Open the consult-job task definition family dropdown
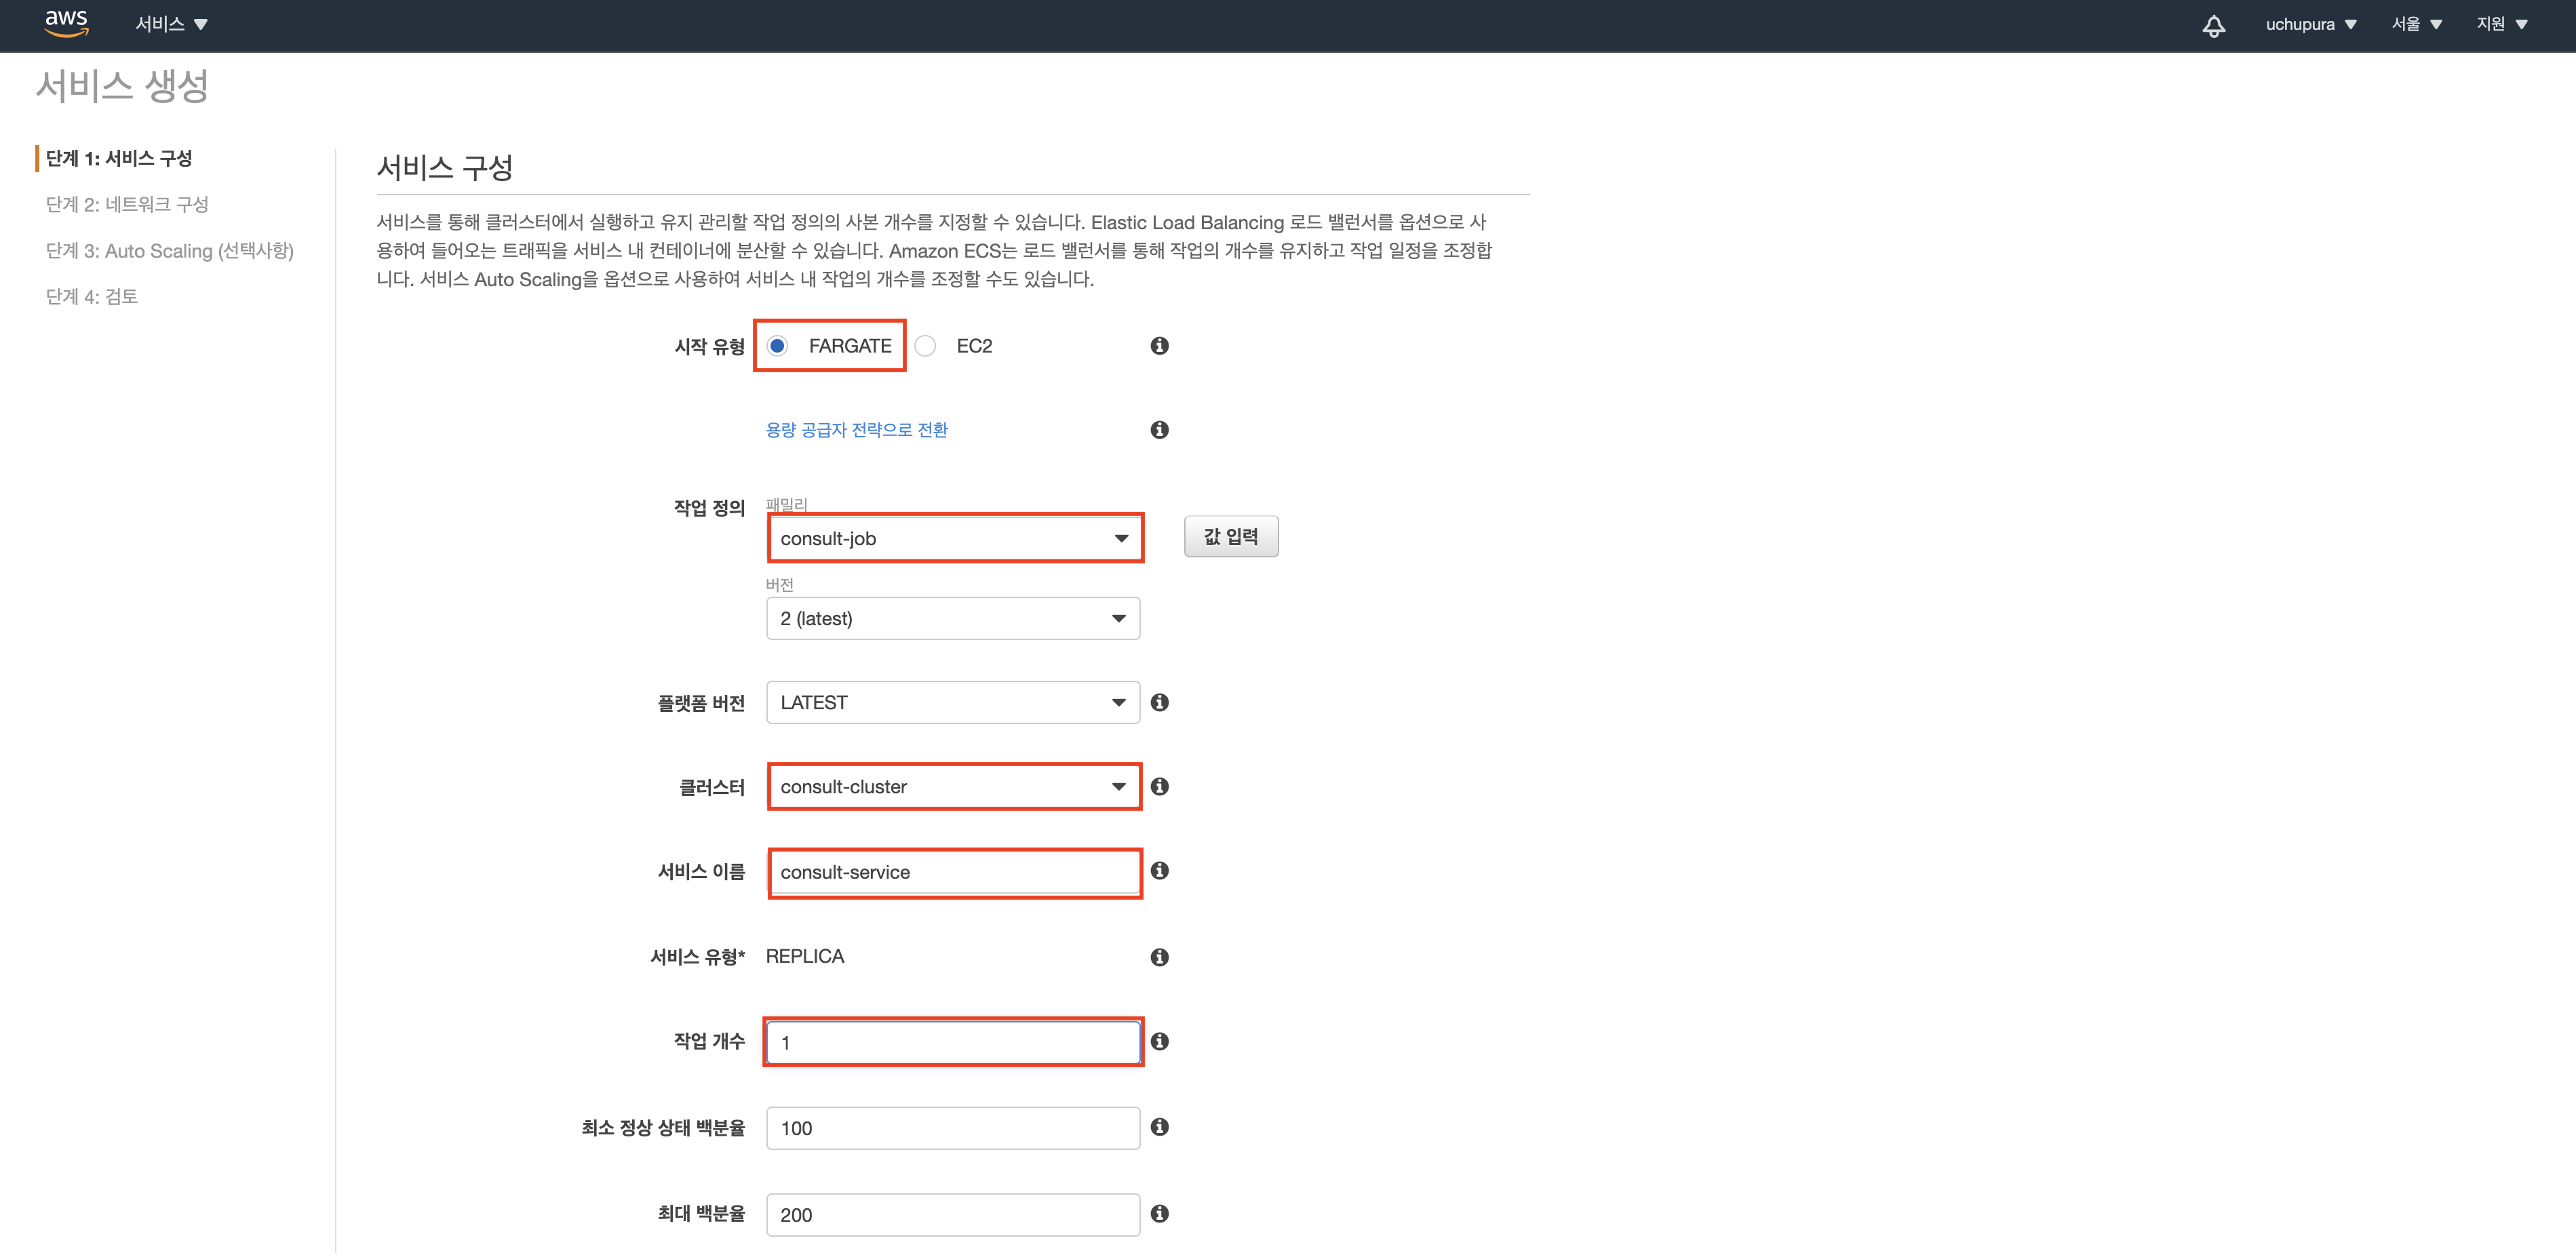The image size is (2576, 1253). point(953,539)
